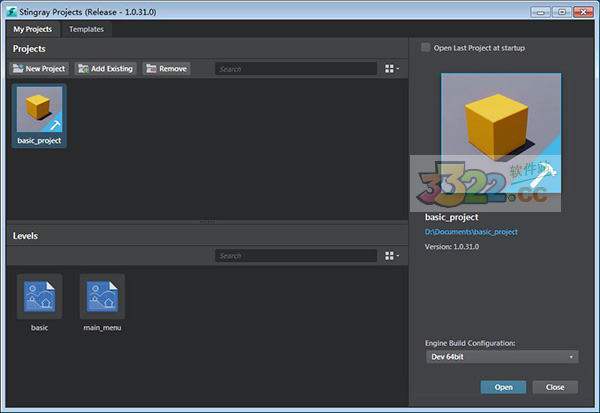Click the Projects section heading

[x=29, y=49]
